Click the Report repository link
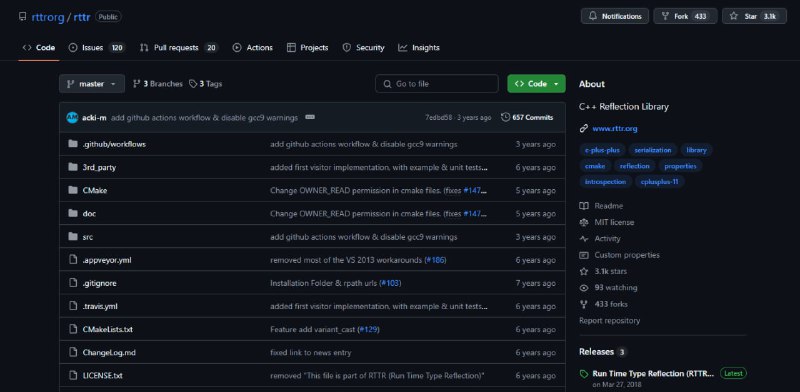Image resolution: width=800 pixels, height=392 pixels. click(x=609, y=321)
